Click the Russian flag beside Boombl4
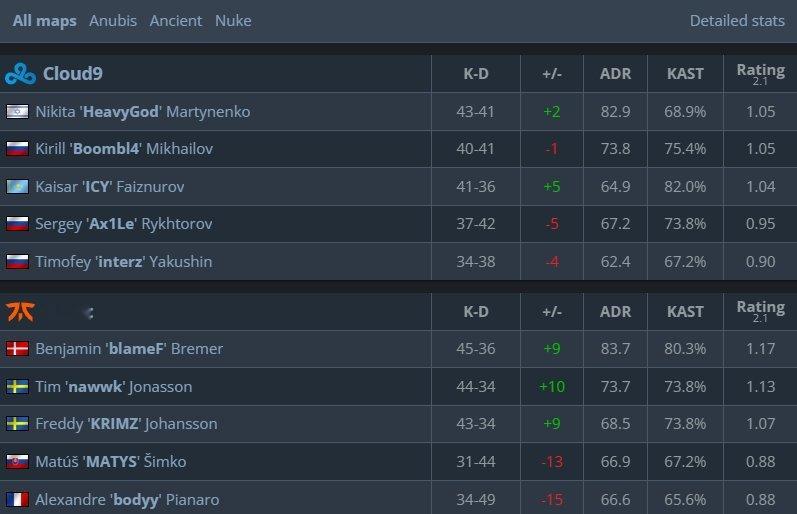 (x=17, y=148)
